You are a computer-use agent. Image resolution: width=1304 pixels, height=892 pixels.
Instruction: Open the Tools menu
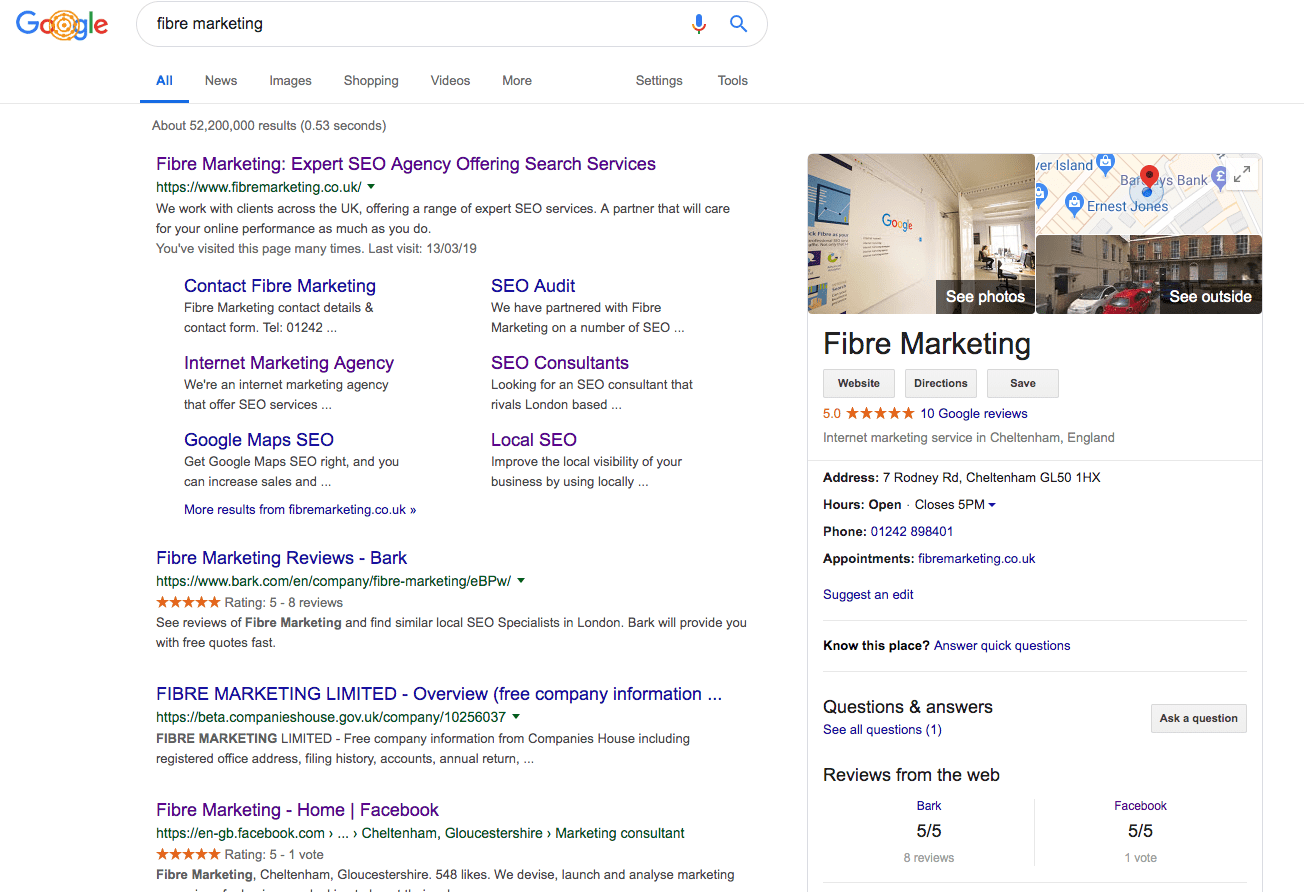point(732,81)
